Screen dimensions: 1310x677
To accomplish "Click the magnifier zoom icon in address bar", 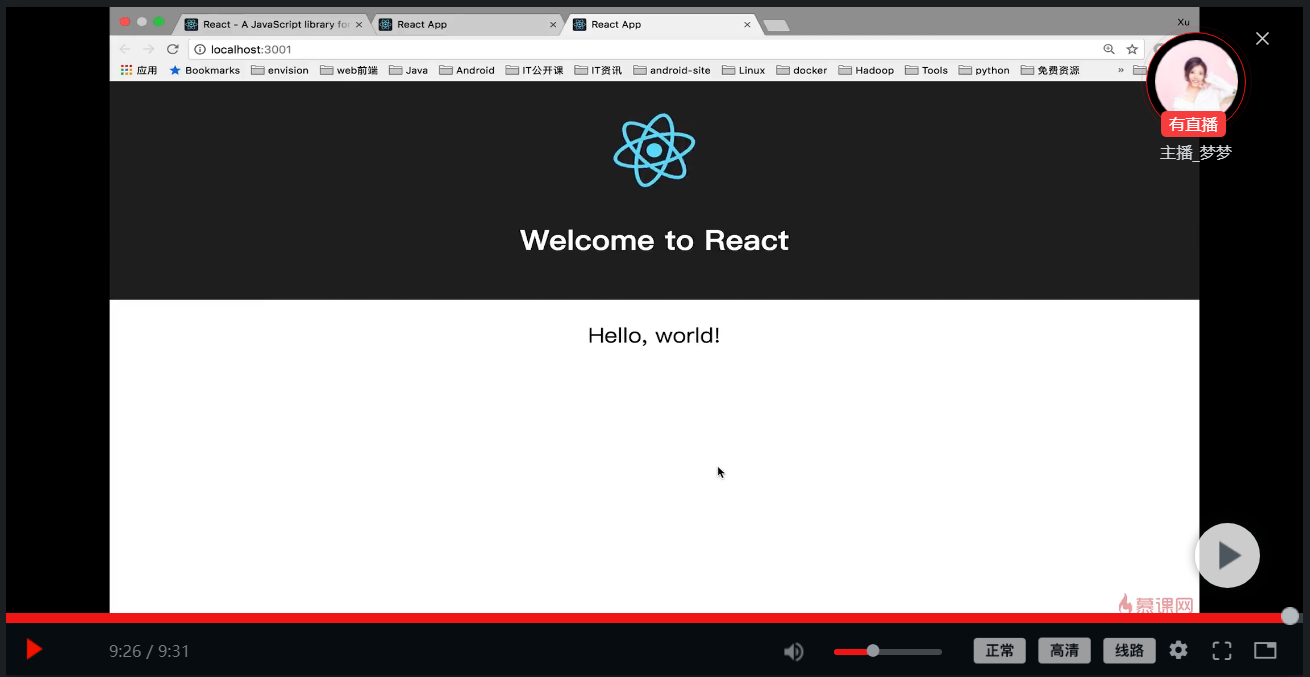I will [x=1108, y=48].
